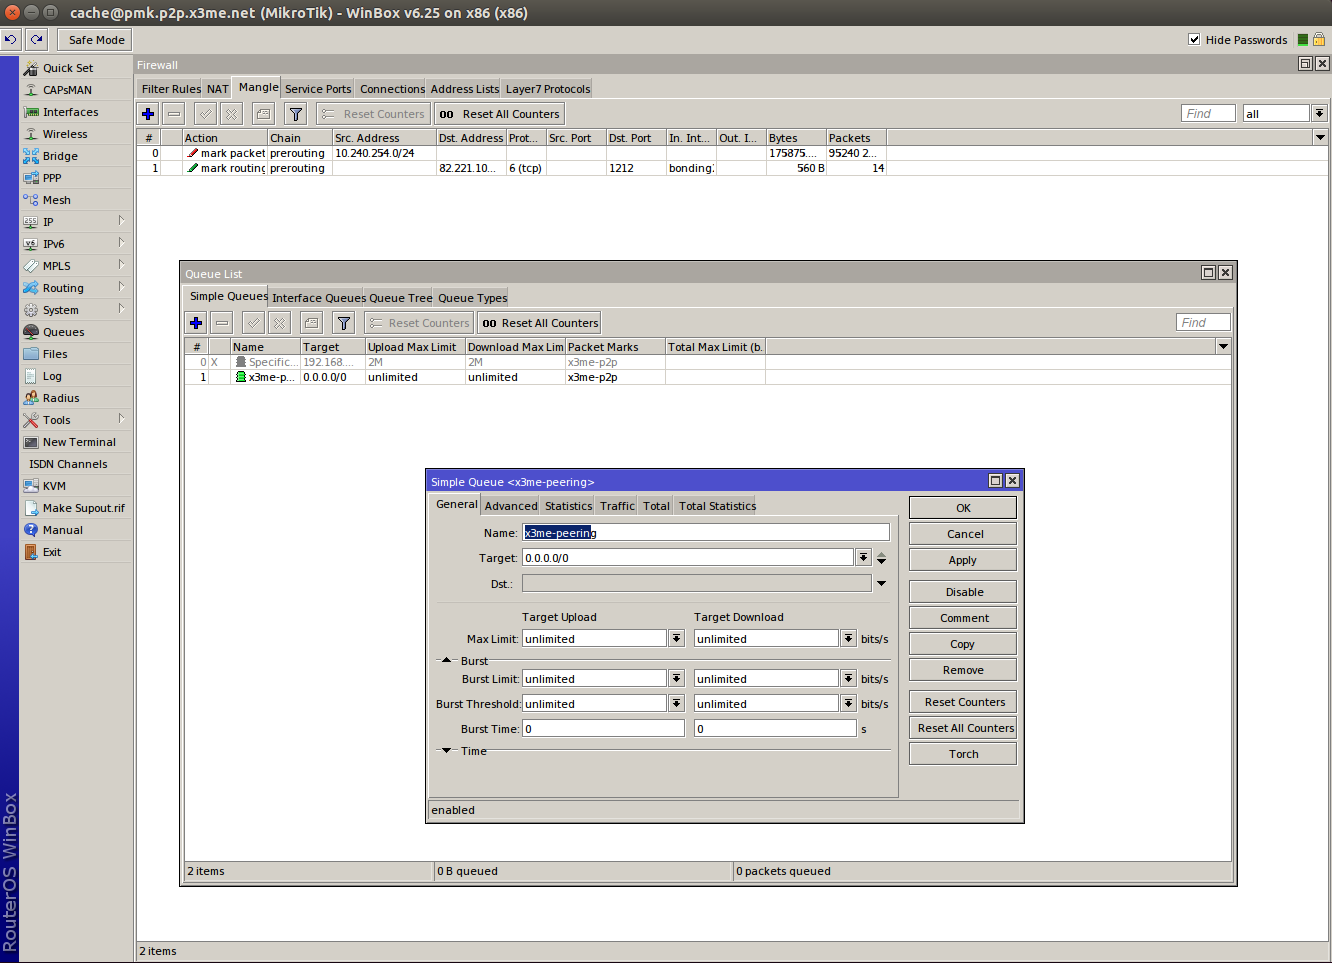Image resolution: width=1332 pixels, height=963 pixels.
Task: Click the Disable button in Simple Queue dialog
Action: 963,592
